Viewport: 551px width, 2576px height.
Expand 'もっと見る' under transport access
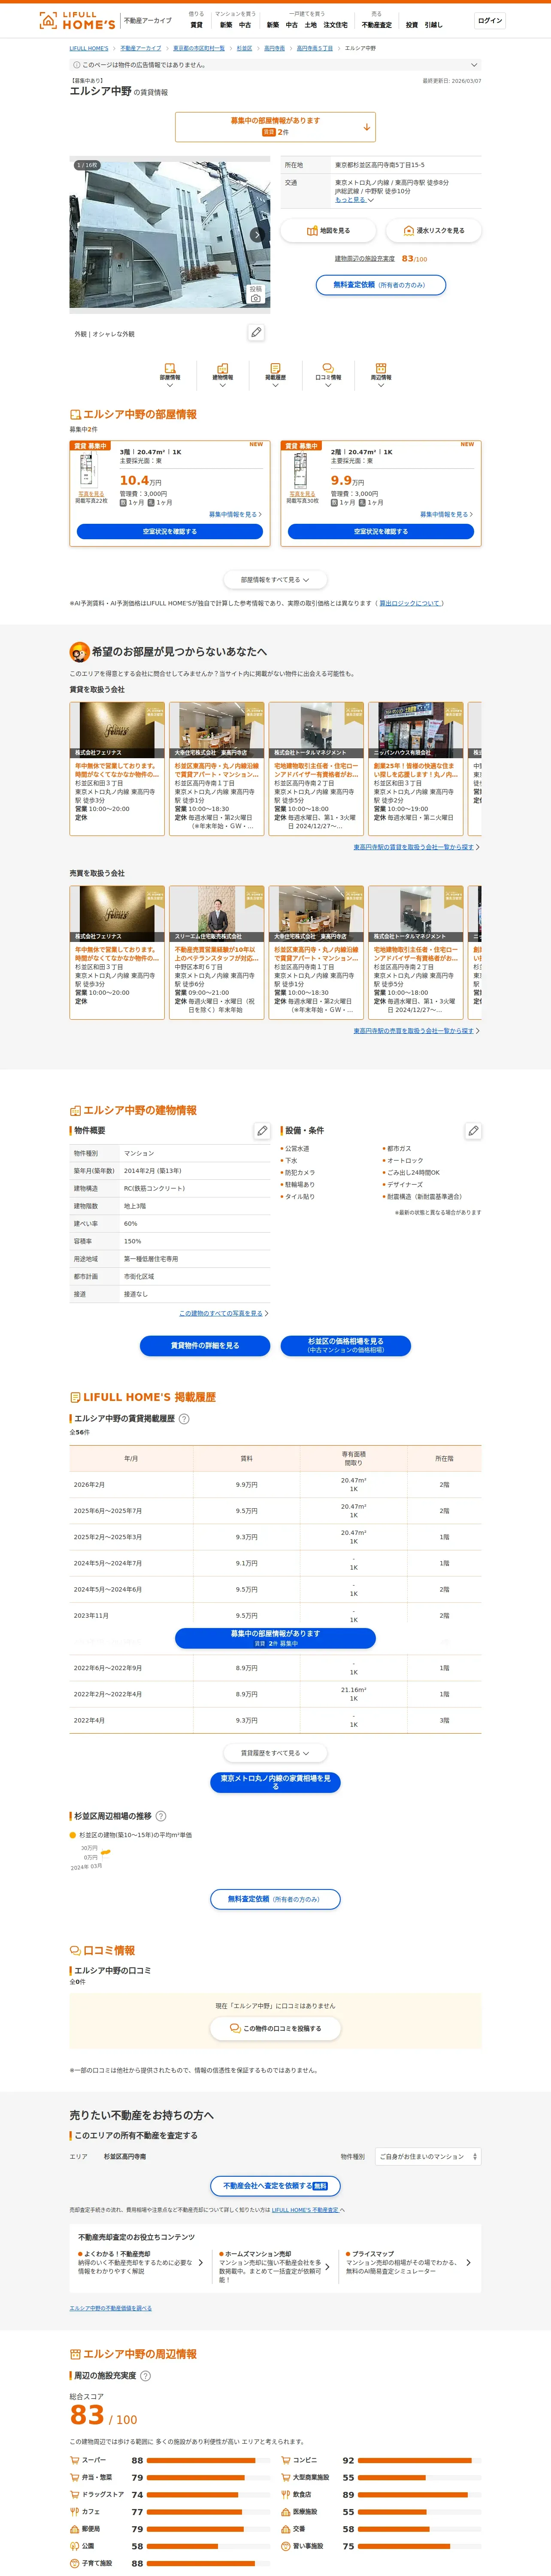(x=354, y=200)
